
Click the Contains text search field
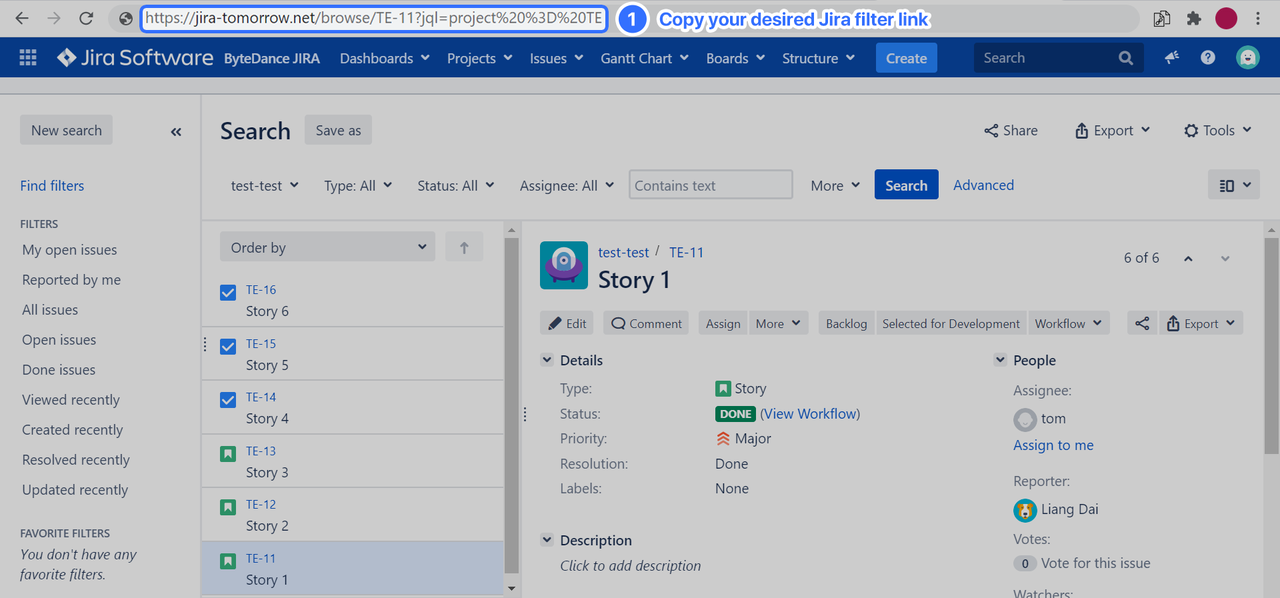coord(710,185)
